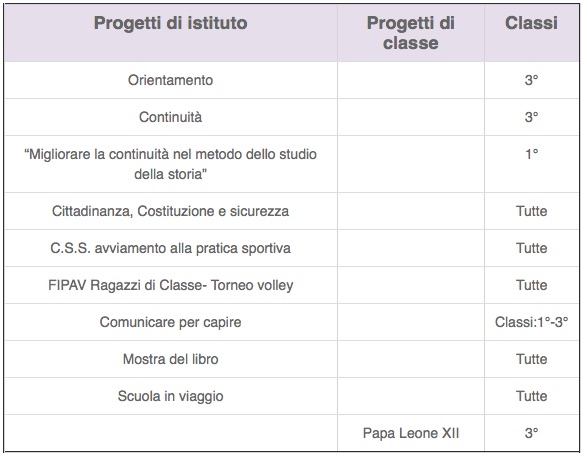Viewport: 584px width, 457px height.
Task: Click the Migliorare la continuità project text
Action: pyautogui.click(x=171, y=164)
